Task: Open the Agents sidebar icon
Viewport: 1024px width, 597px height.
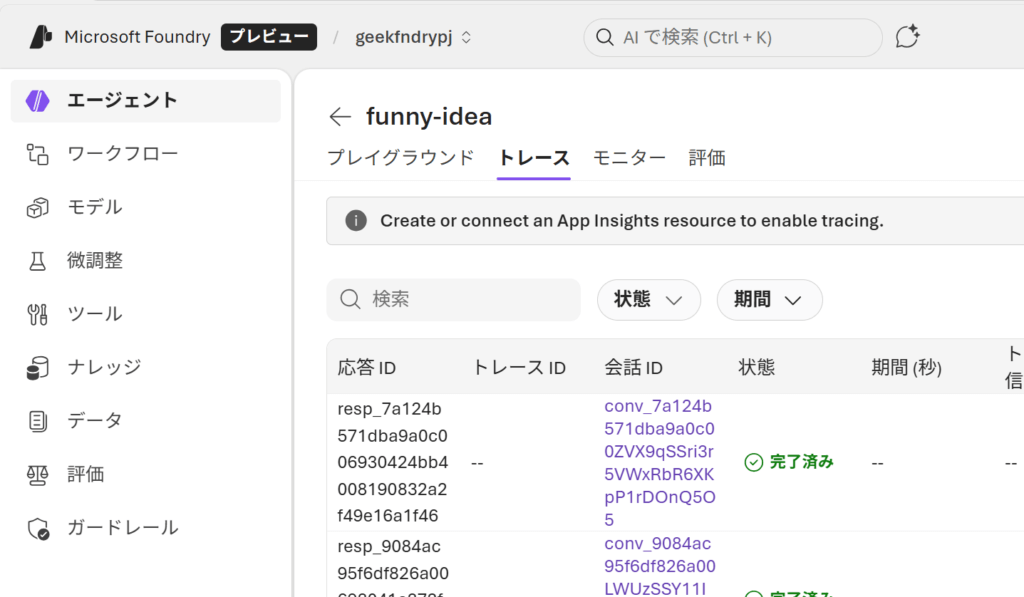Action: click(x=38, y=101)
